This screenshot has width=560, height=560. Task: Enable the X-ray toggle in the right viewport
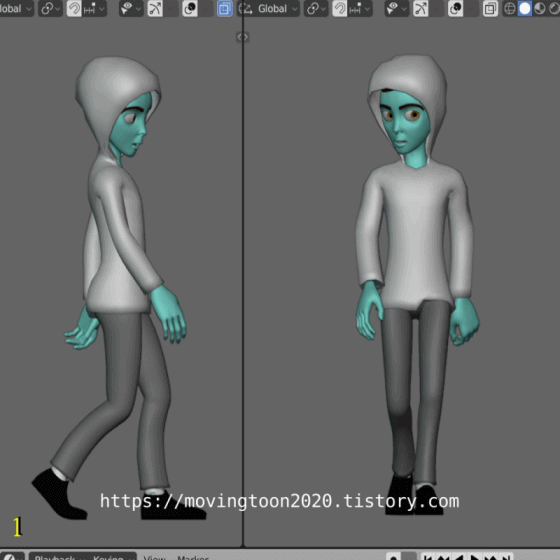490,9
